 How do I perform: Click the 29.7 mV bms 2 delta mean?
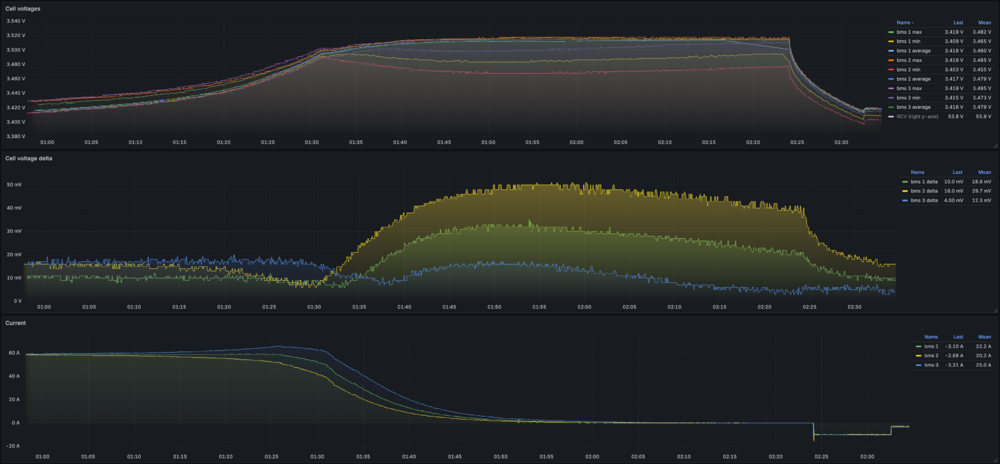(x=984, y=191)
